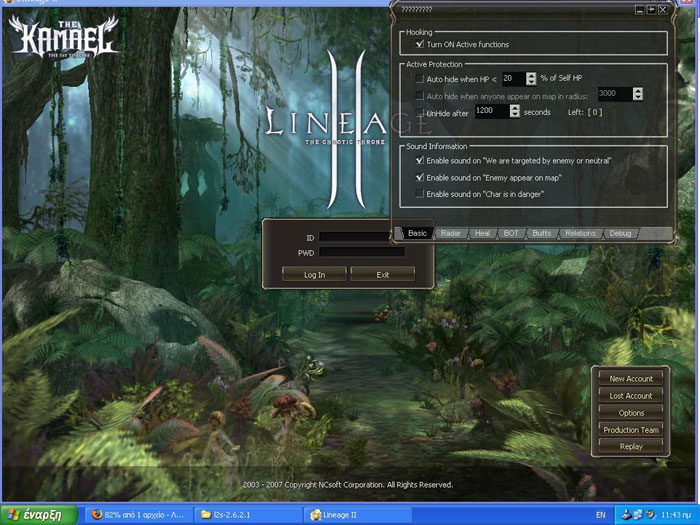Switch to the Relations tab
The width and height of the screenshot is (700, 525).
(580, 233)
